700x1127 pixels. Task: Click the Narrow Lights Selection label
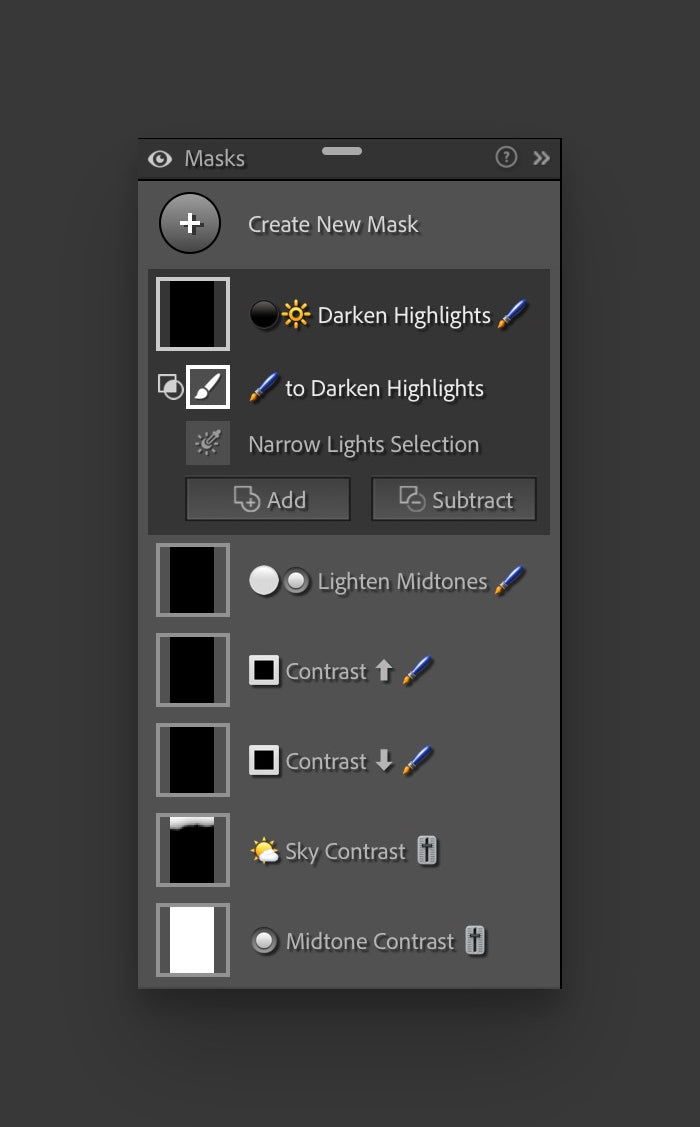coord(364,444)
